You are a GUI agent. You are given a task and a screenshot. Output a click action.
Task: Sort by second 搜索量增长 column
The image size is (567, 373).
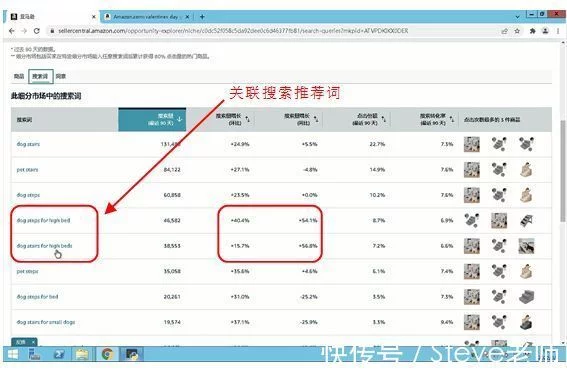click(302, 119)
